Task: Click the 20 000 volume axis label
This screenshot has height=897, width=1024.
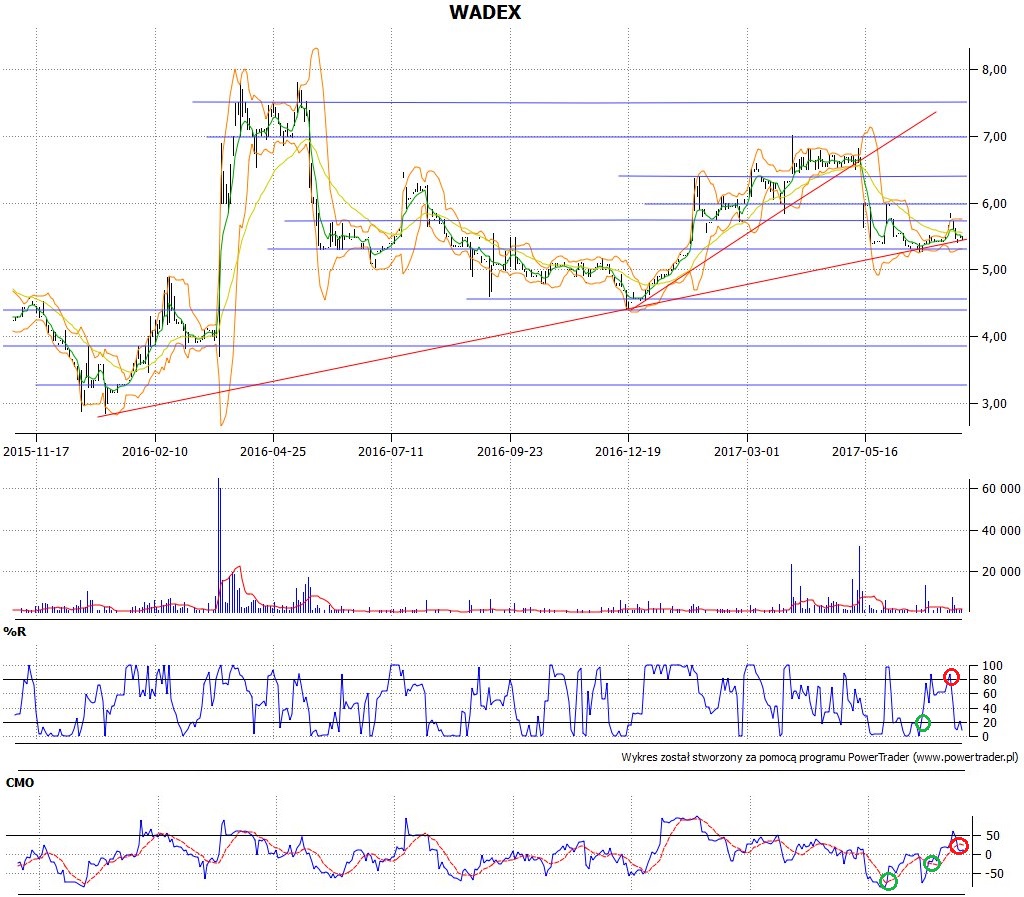Action: 1001,572
